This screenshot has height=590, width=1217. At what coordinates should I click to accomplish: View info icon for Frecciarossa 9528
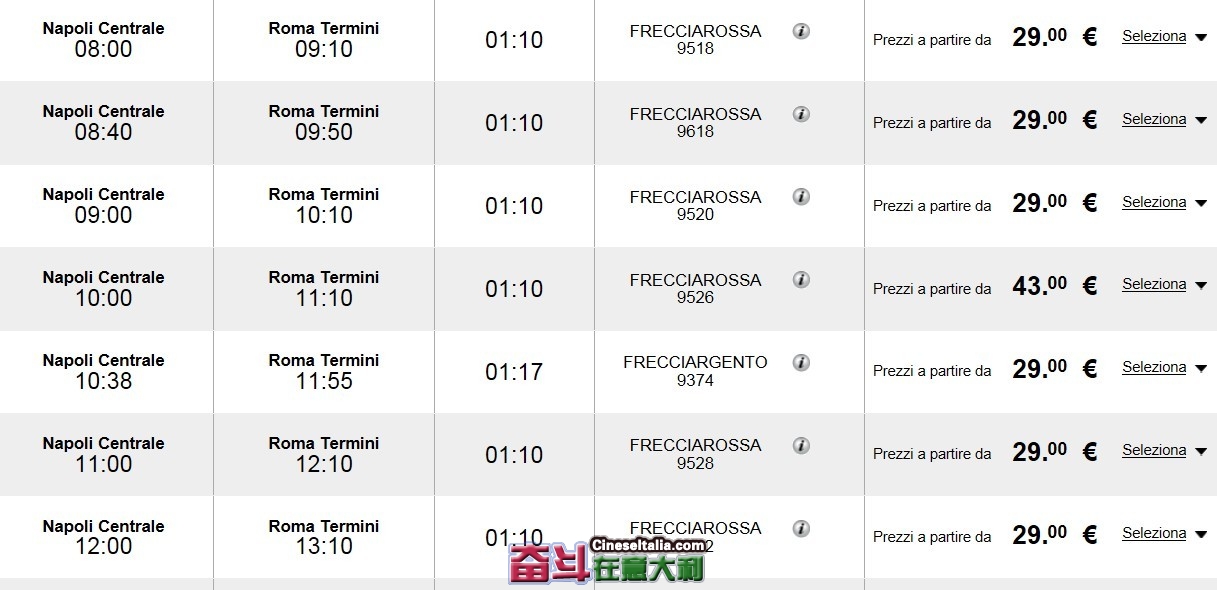point(801,445)
